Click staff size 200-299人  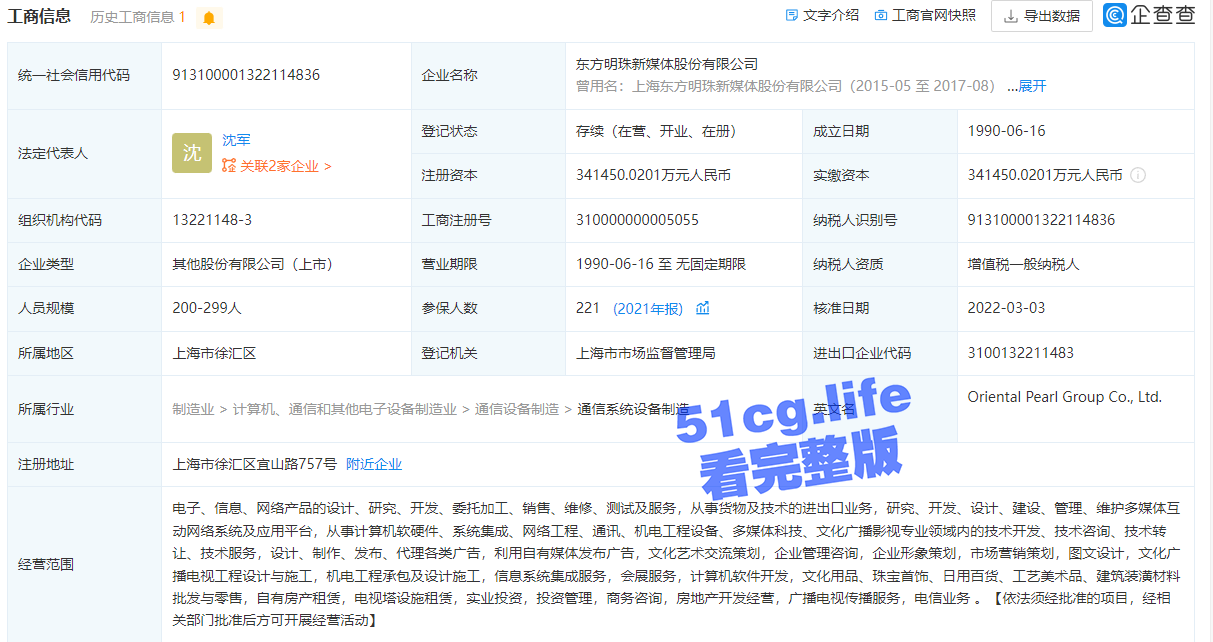[207, 308]
